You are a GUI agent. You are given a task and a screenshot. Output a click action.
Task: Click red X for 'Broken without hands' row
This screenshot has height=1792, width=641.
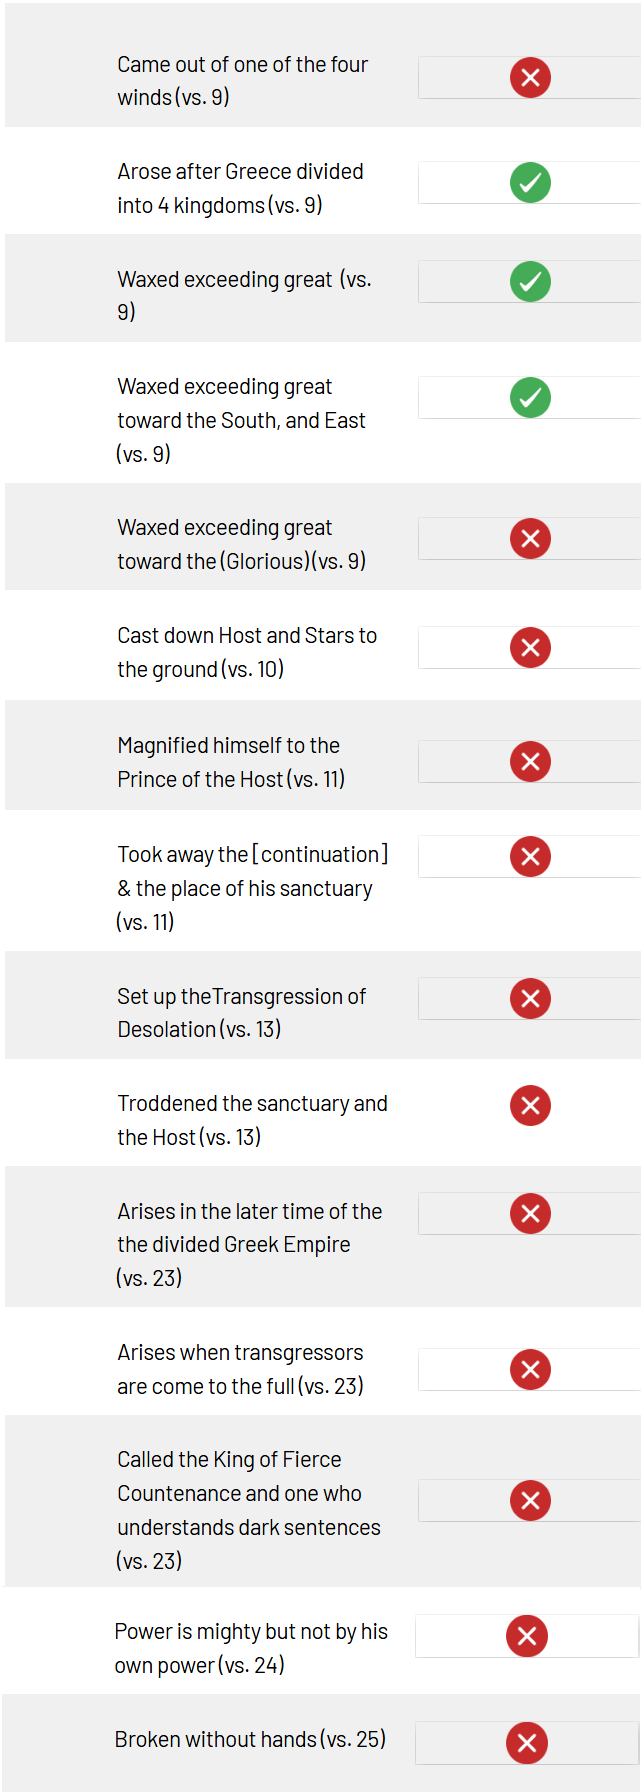click(x=526, y=1743)
